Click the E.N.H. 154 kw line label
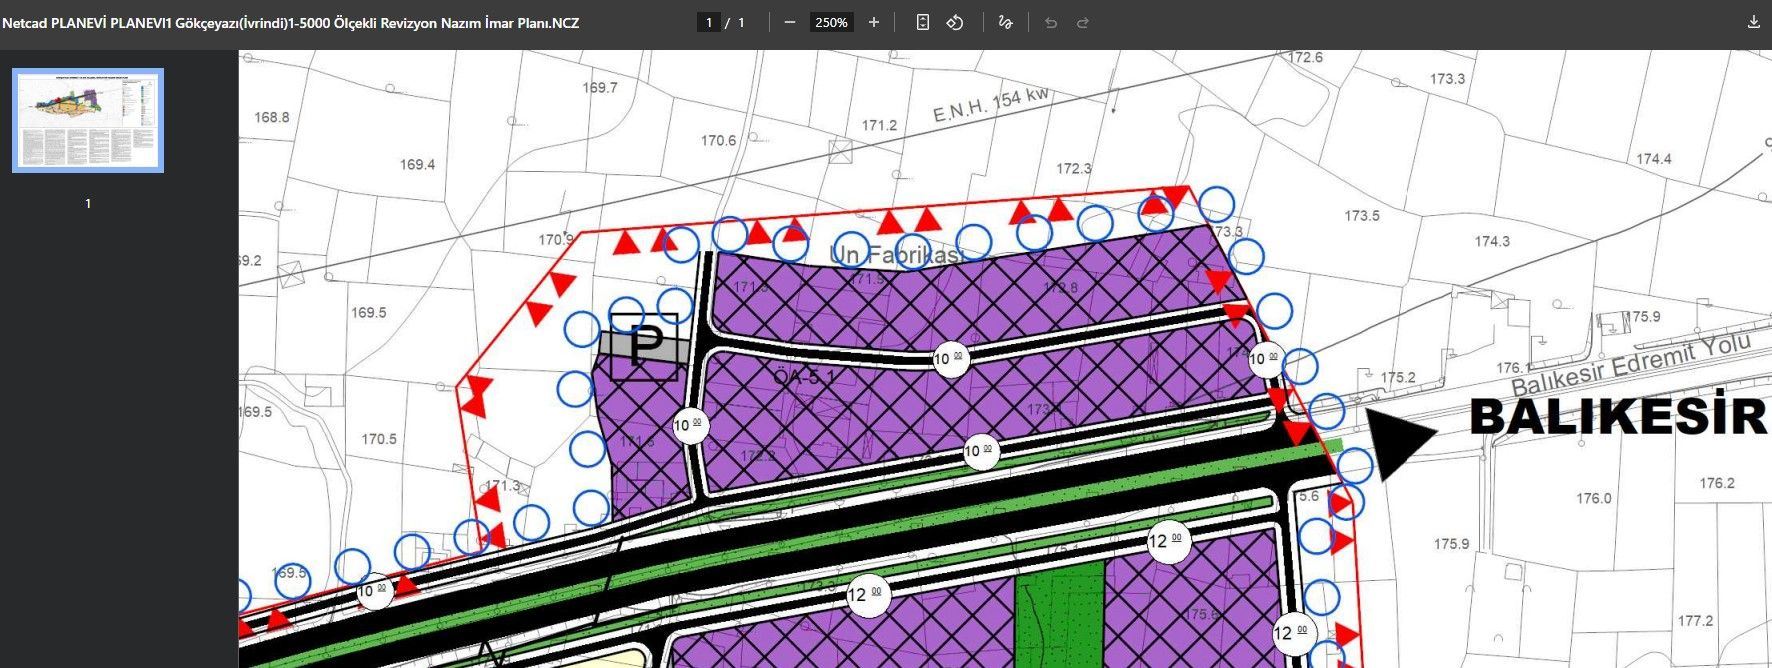Image resolution: width=1772 pixels, height=668 pixels. (990, 104)
